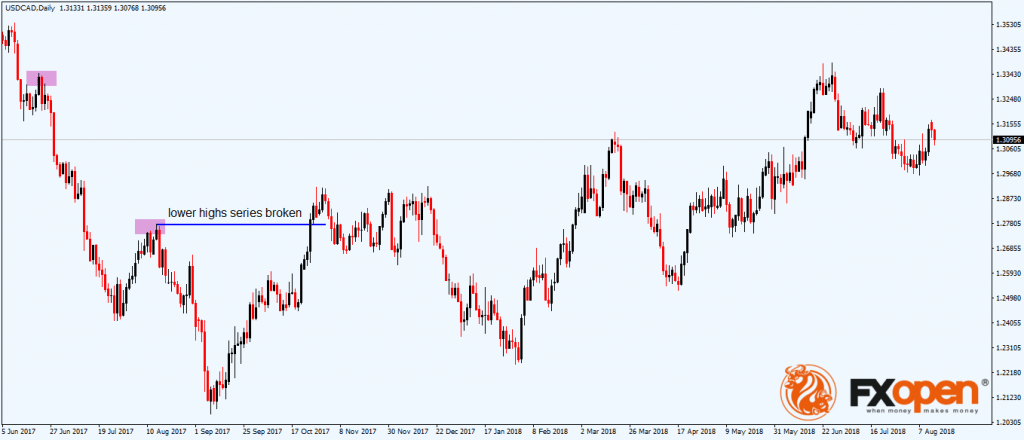Image resolution: width=1024 pixels, height=440 pixels.
Task: Click the 1.35305 price axis label
Action: 1006,24
